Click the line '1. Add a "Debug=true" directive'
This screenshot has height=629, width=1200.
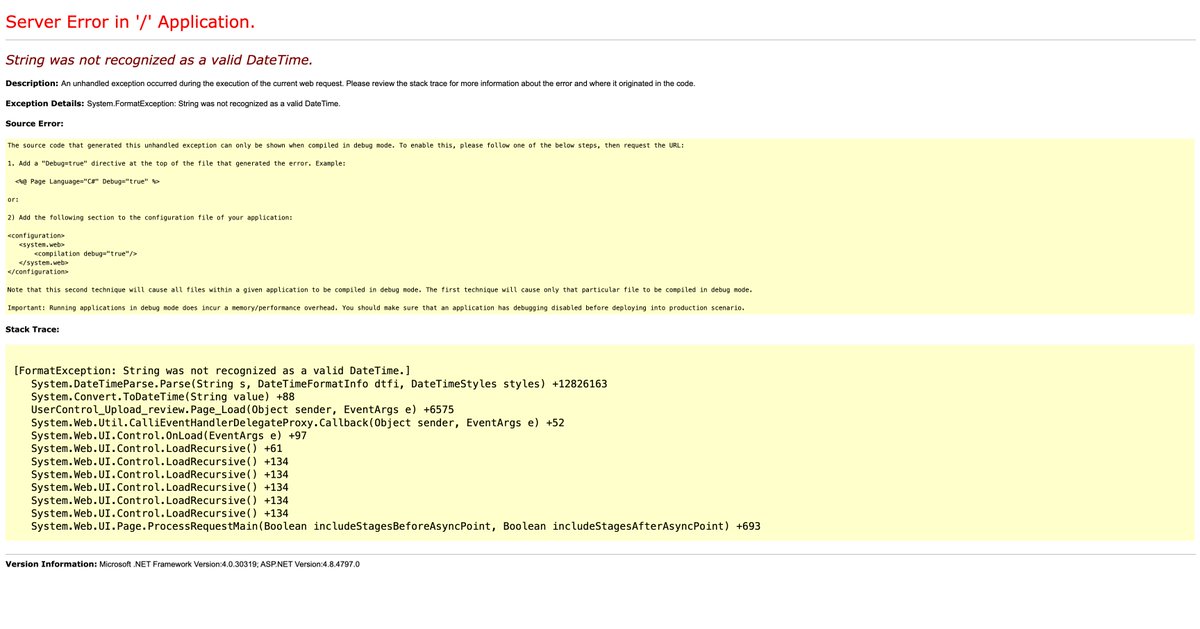[176, 164]
